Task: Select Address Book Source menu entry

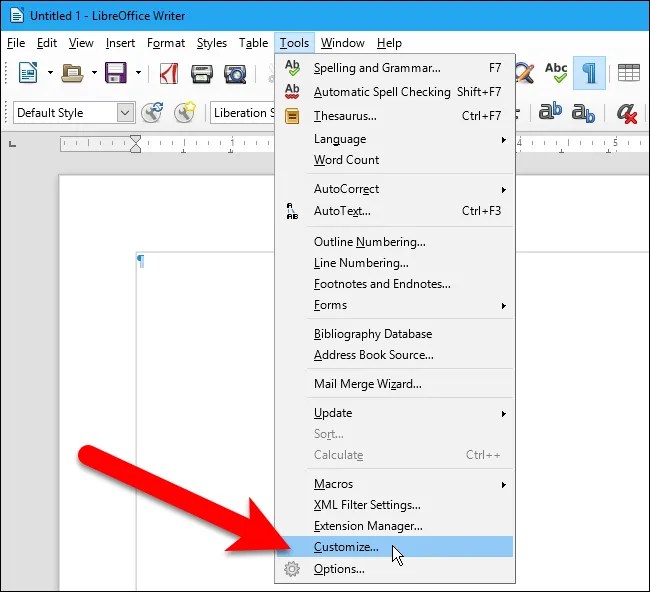Action: point(395,355)
